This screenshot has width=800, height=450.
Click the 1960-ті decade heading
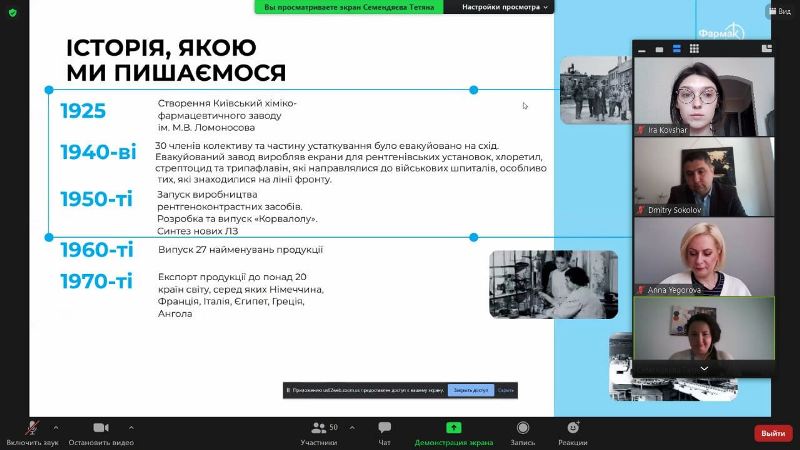(97, 250)
